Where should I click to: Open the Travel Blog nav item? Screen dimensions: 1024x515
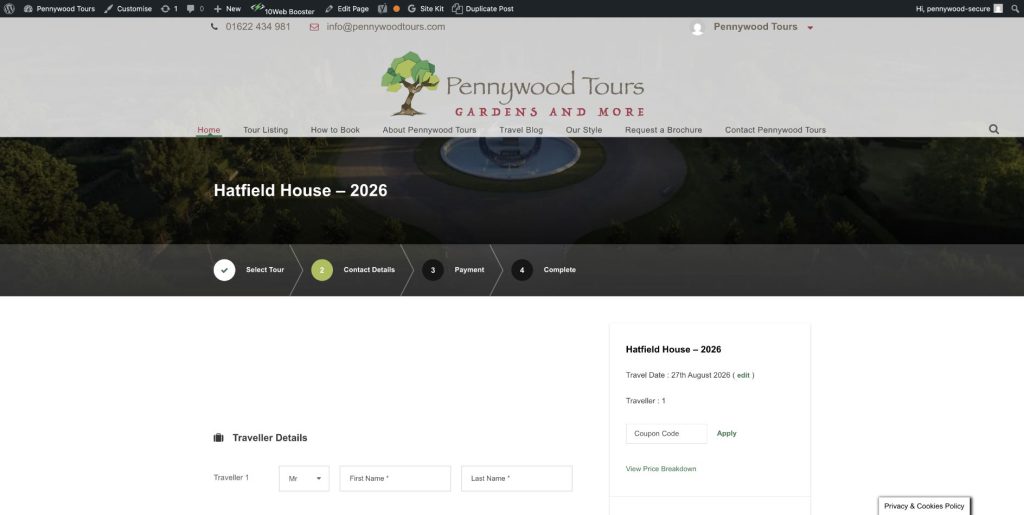(x=521, y=130)
